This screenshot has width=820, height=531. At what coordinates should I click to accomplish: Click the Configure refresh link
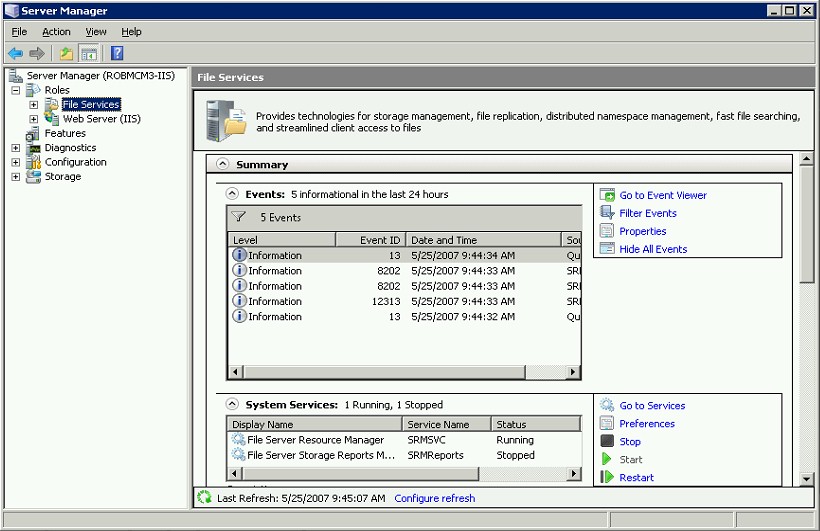(435, 498)
